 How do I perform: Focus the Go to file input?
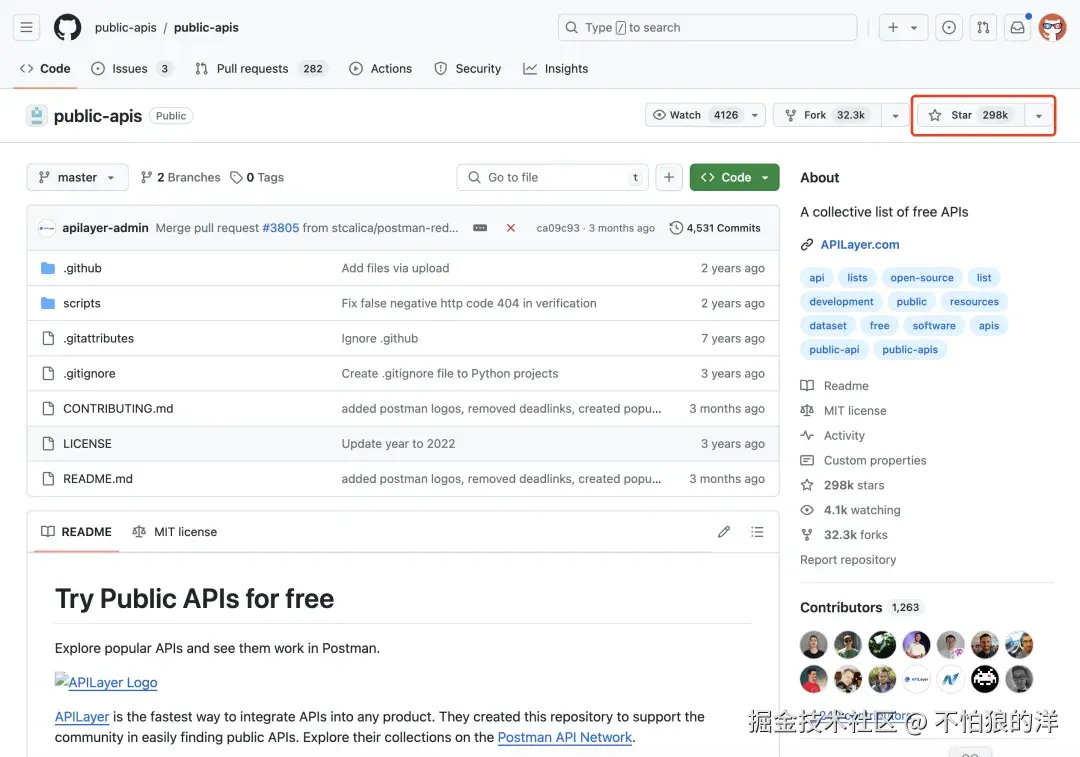coord(552,177)
